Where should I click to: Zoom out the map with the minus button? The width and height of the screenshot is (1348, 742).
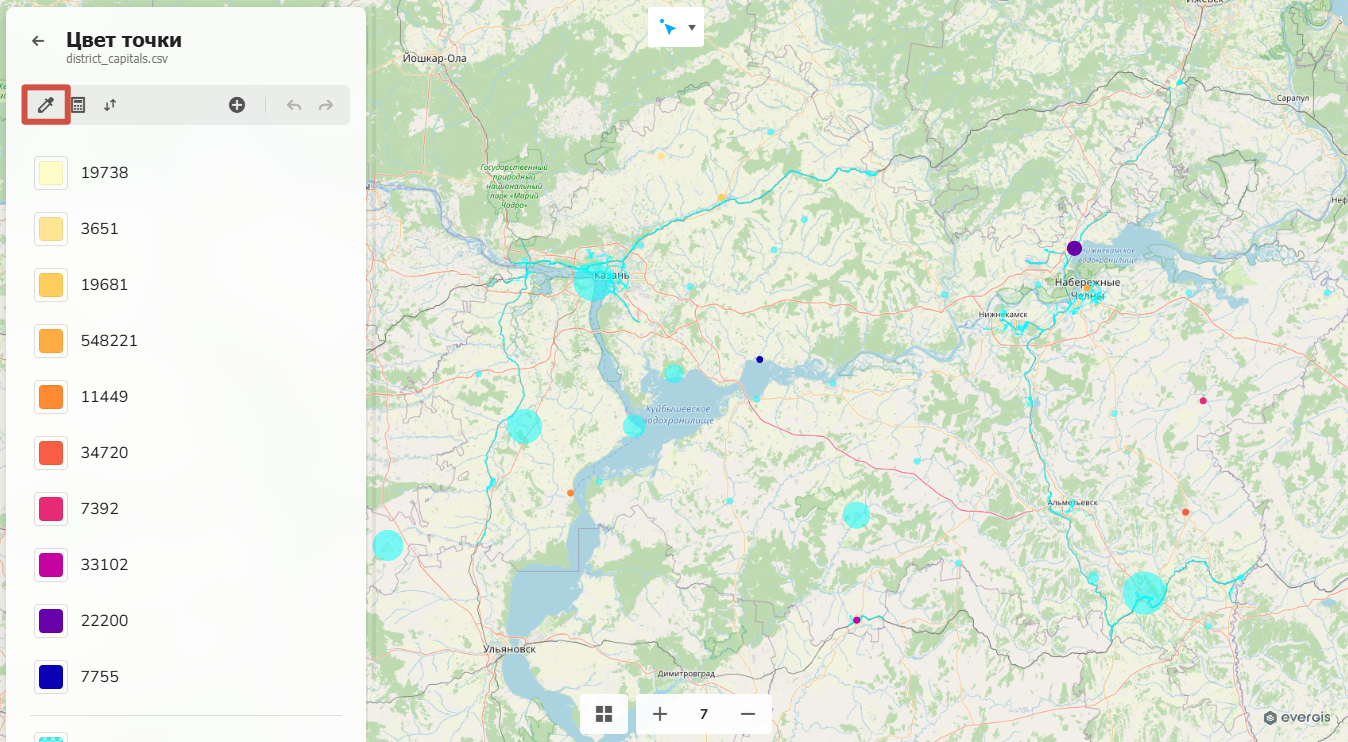tap(748, 714)
